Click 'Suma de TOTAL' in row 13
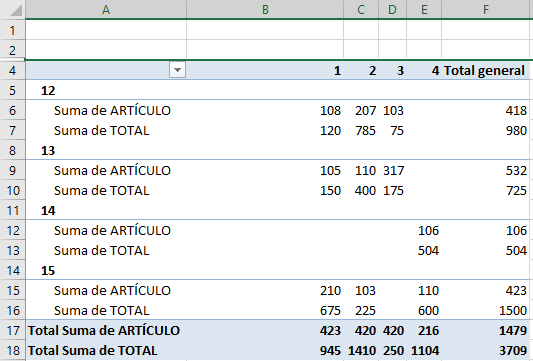533x361 pixels. coord(101,251)
